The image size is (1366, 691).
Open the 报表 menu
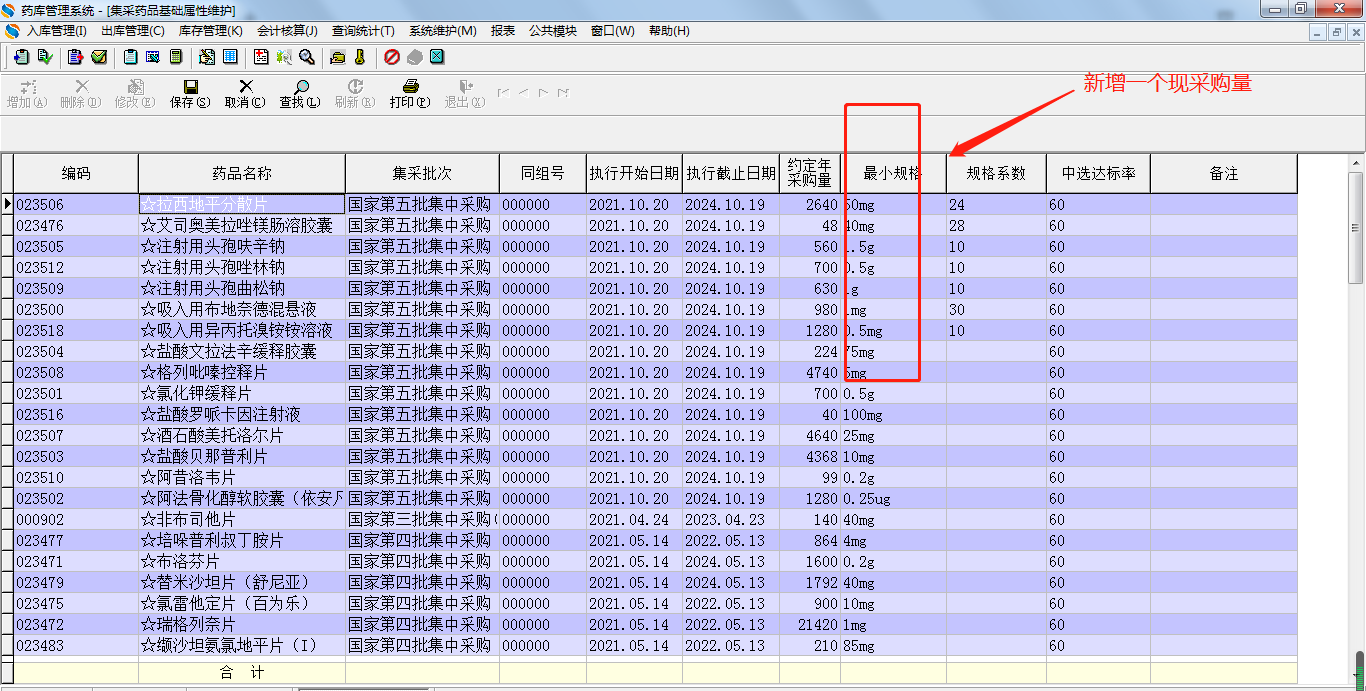503,31
